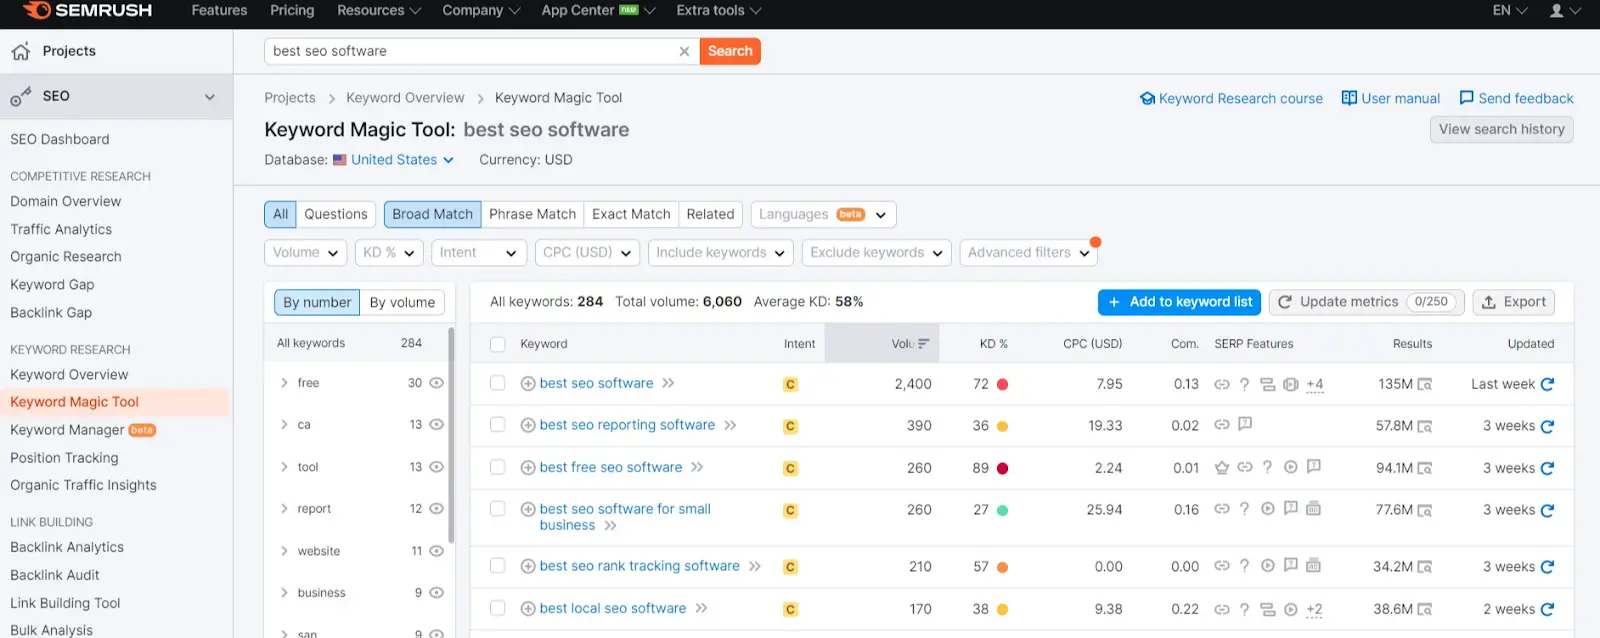Click the keyword groups panel scrollbar
Screen dimensions: 1600x638
451,435
